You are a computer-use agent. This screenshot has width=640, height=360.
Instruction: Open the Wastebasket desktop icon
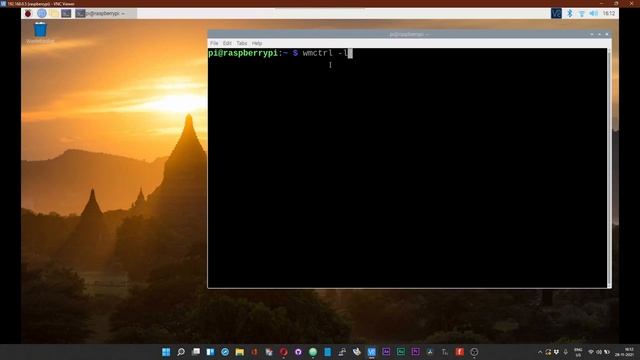[40, 33]
